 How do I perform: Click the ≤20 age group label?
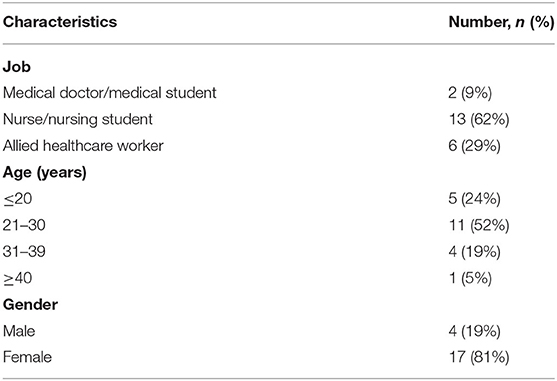point(17,199)
